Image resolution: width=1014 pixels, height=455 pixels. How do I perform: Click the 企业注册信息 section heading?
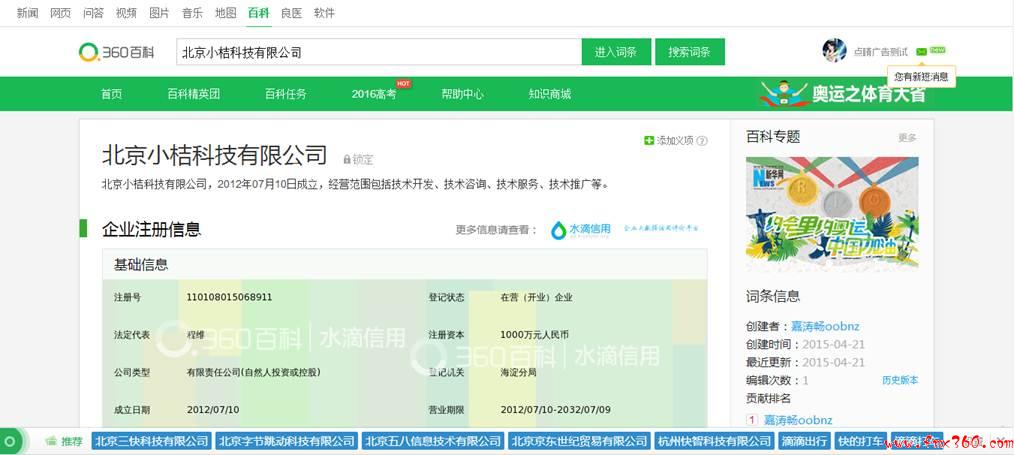[151, 229]
